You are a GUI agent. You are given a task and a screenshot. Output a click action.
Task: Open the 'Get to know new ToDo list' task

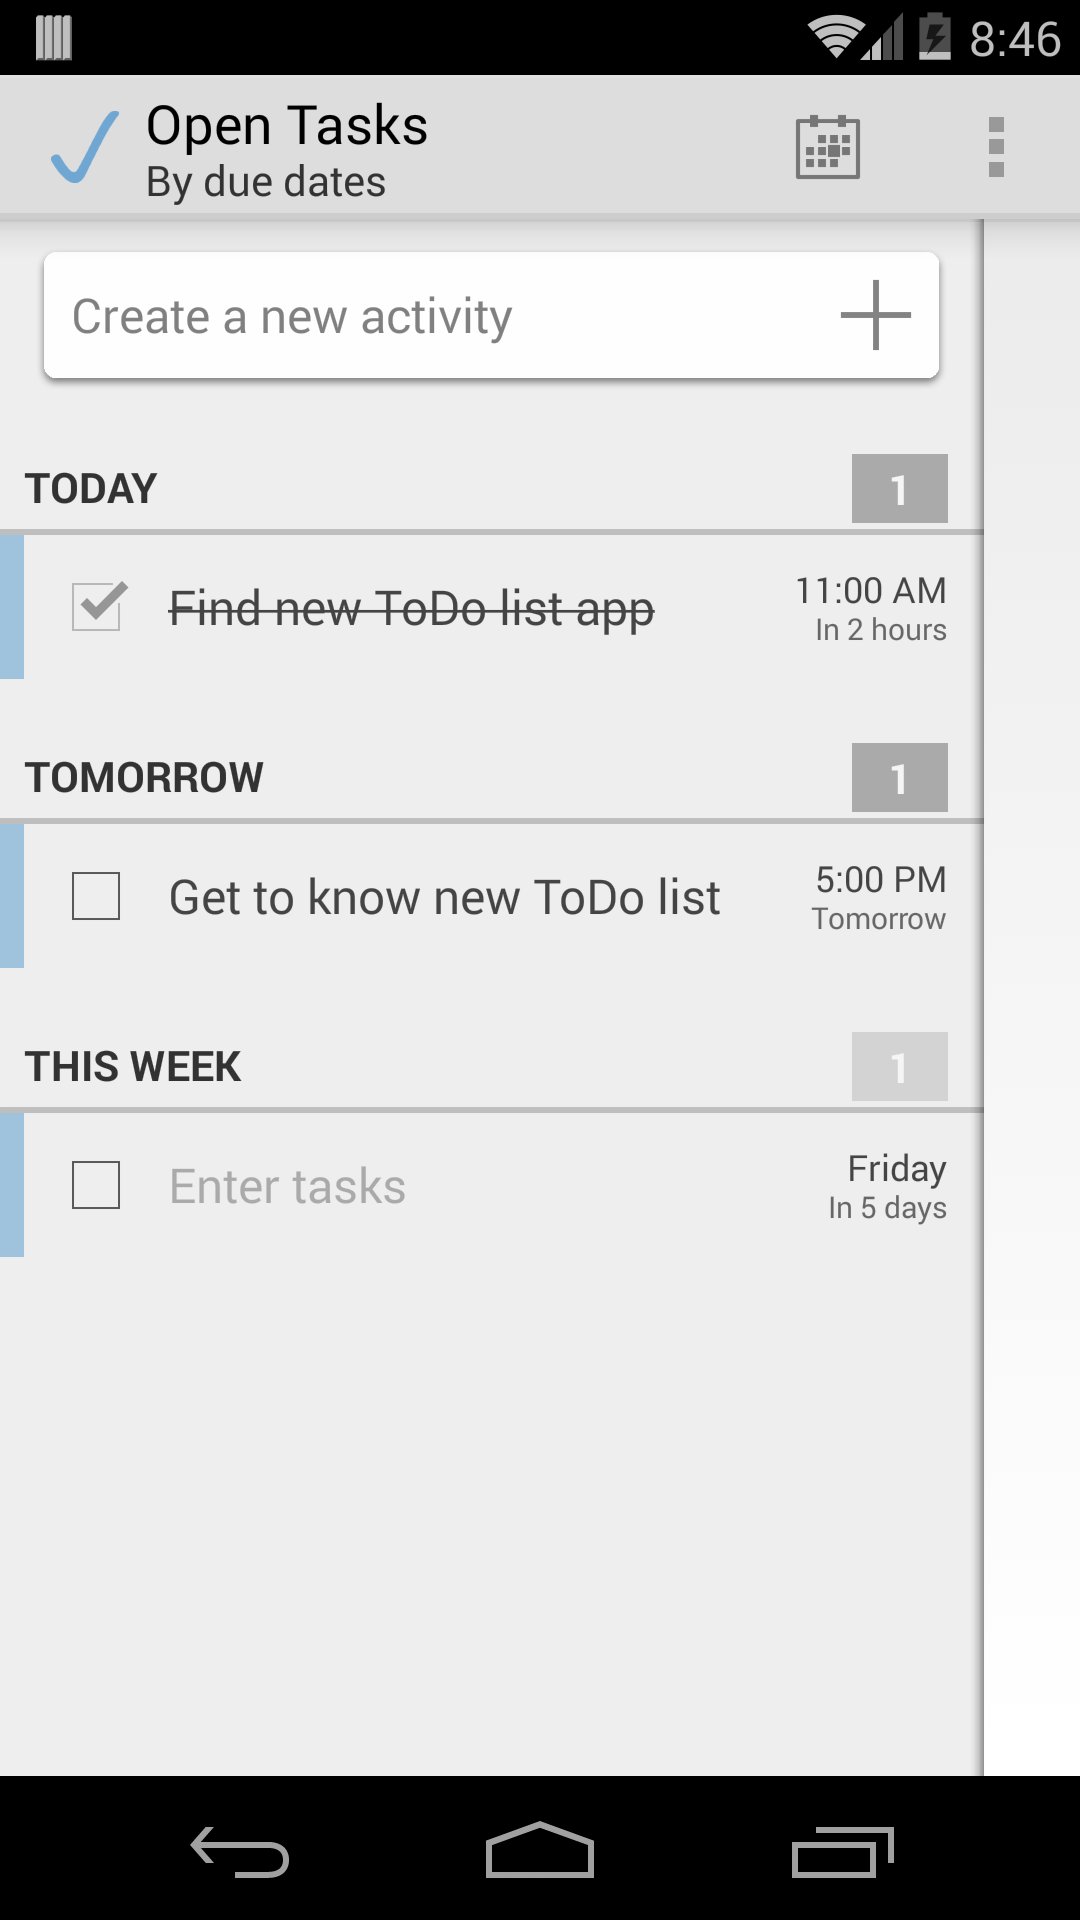[444, 897]
